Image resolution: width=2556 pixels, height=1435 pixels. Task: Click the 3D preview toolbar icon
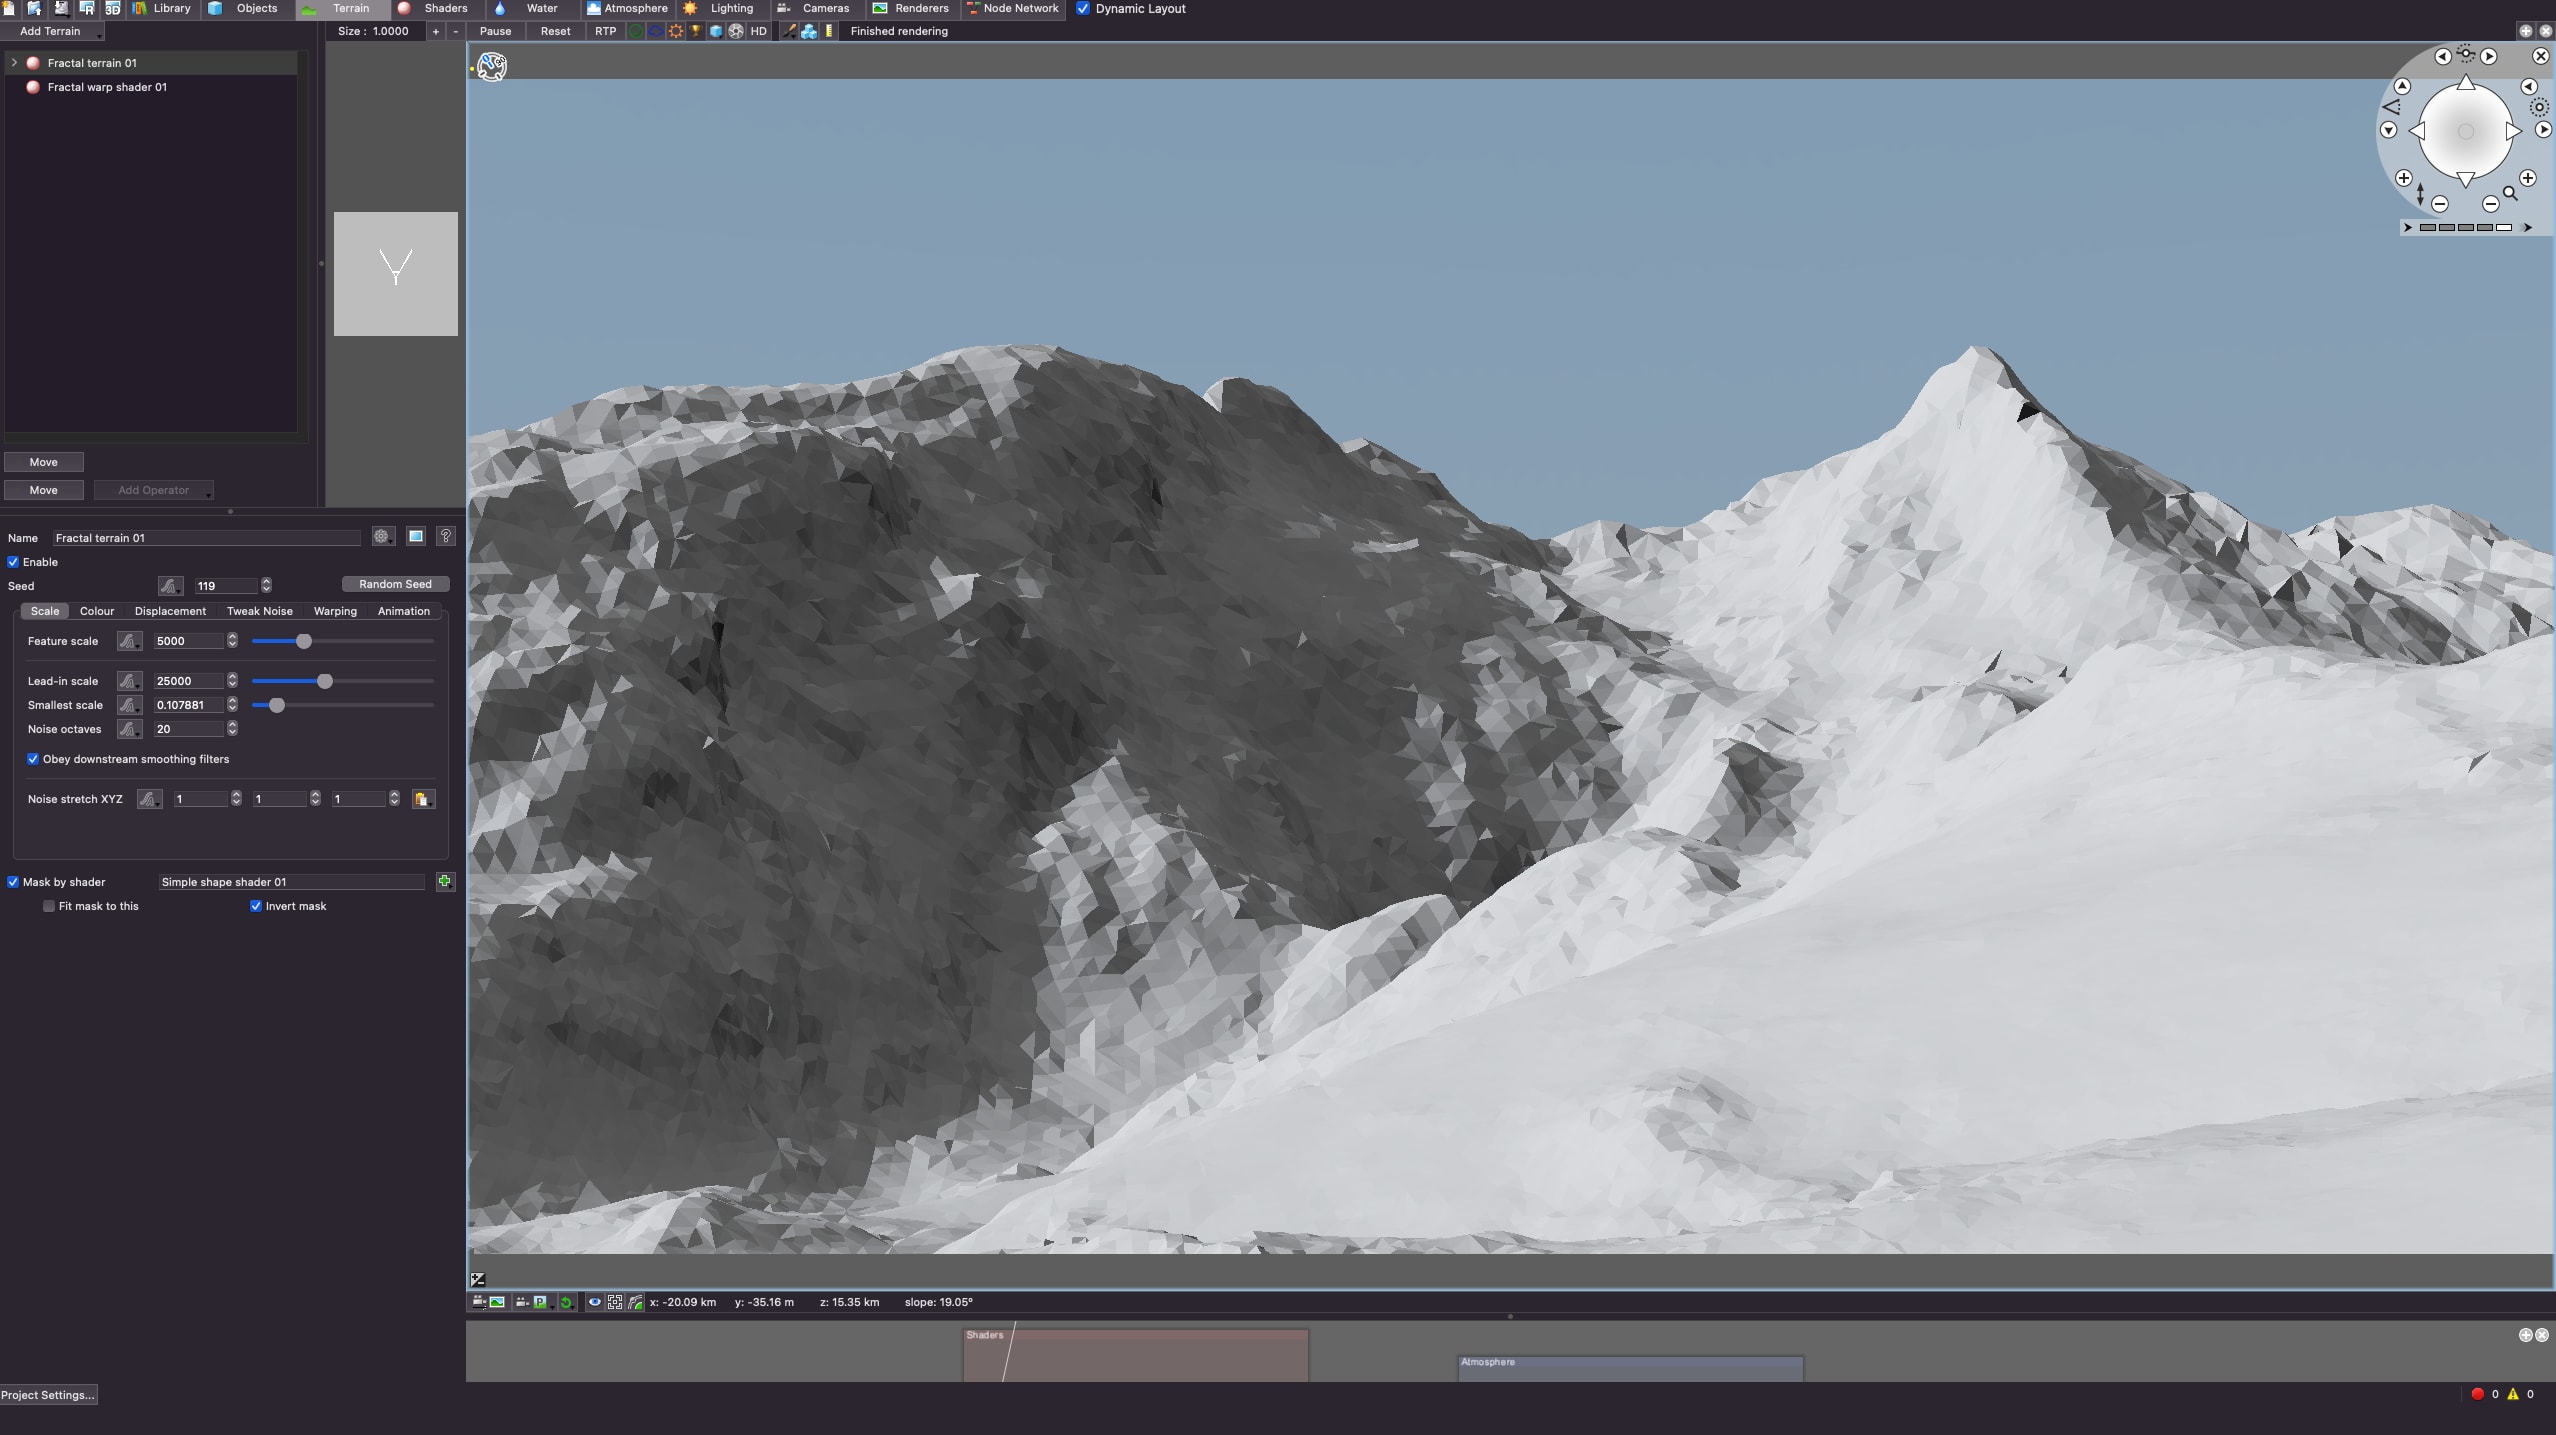pyautogui.click(x=112, y=8)
